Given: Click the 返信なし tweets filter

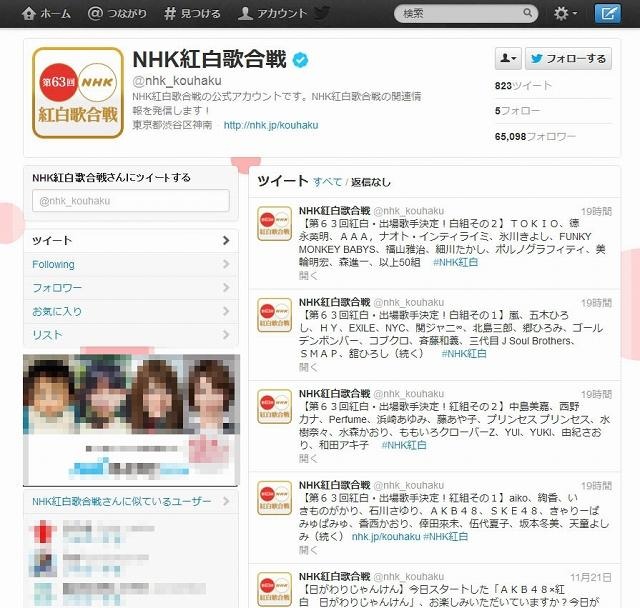Looking at the screenshot, I should pyautogui.click(x=371, y=182).
